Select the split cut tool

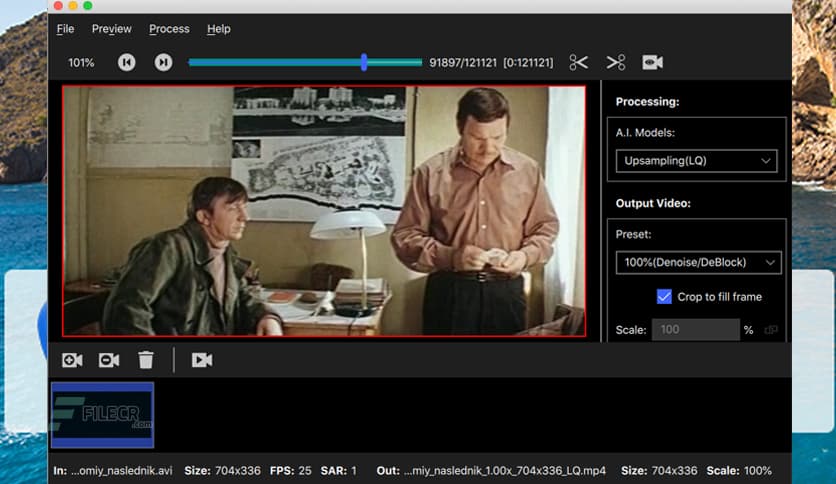[x=616, y=62]
